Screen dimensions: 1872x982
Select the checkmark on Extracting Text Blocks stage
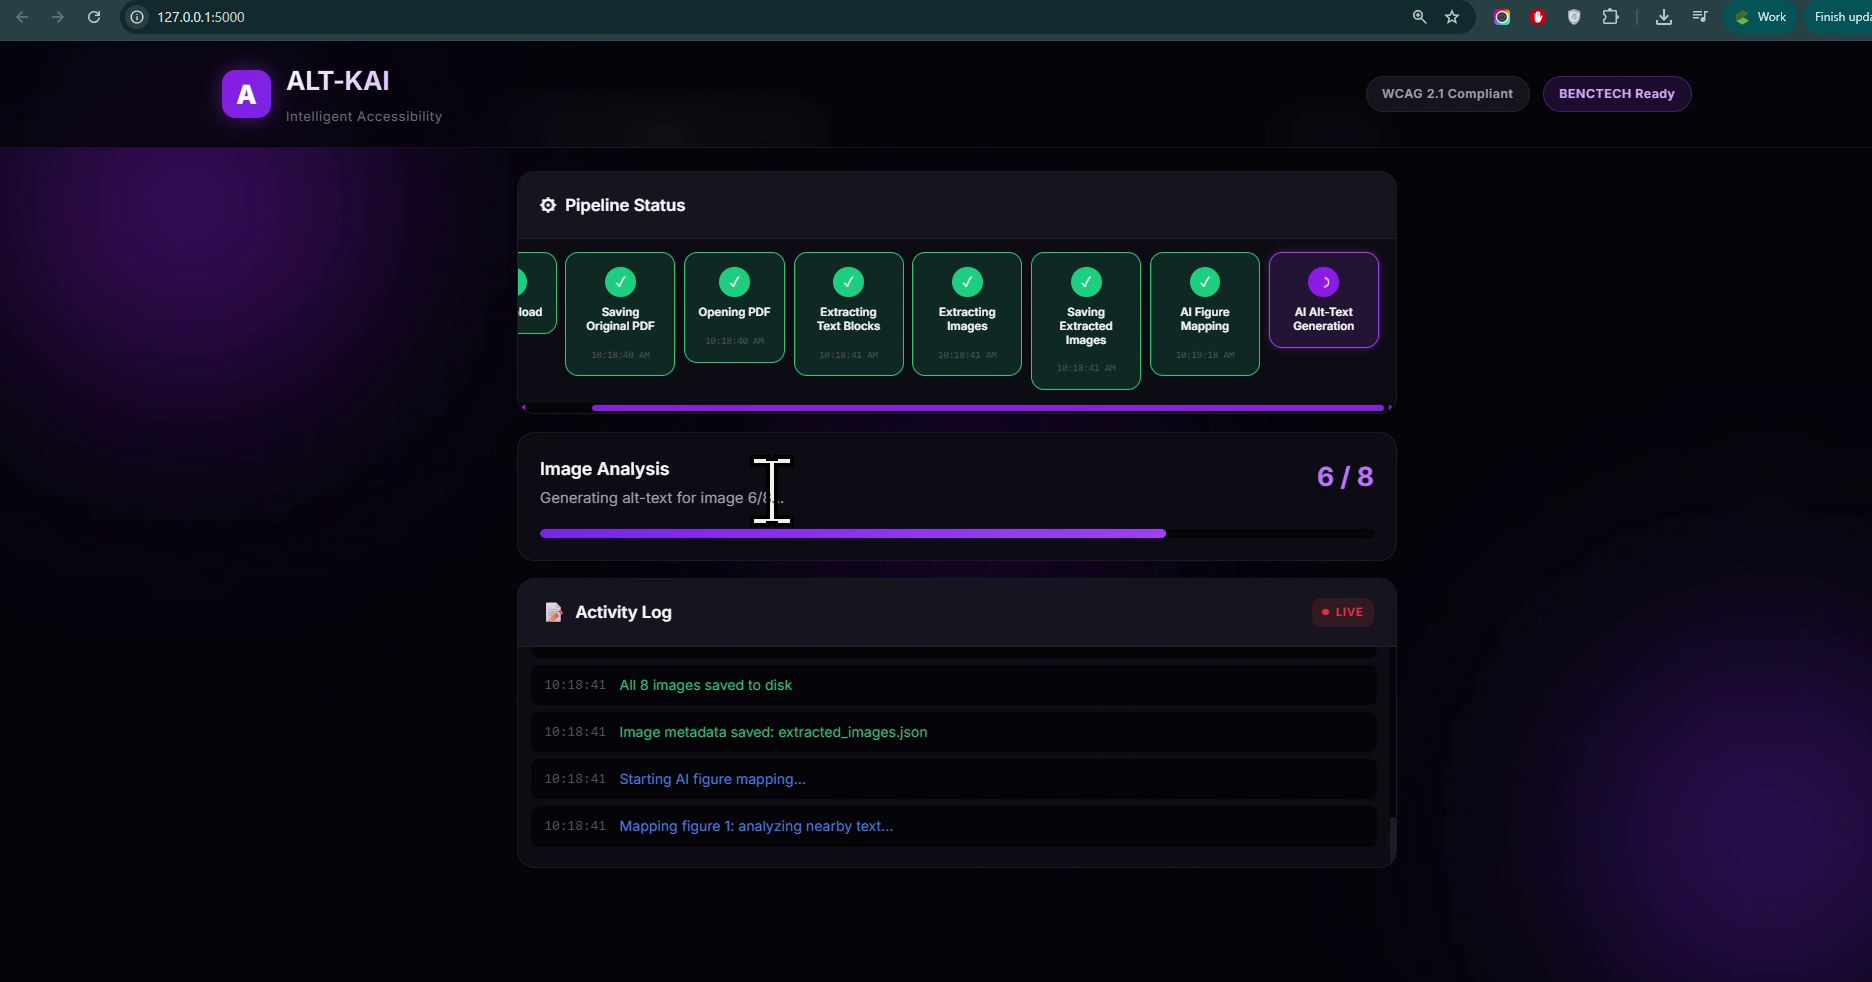coord(848,282)
